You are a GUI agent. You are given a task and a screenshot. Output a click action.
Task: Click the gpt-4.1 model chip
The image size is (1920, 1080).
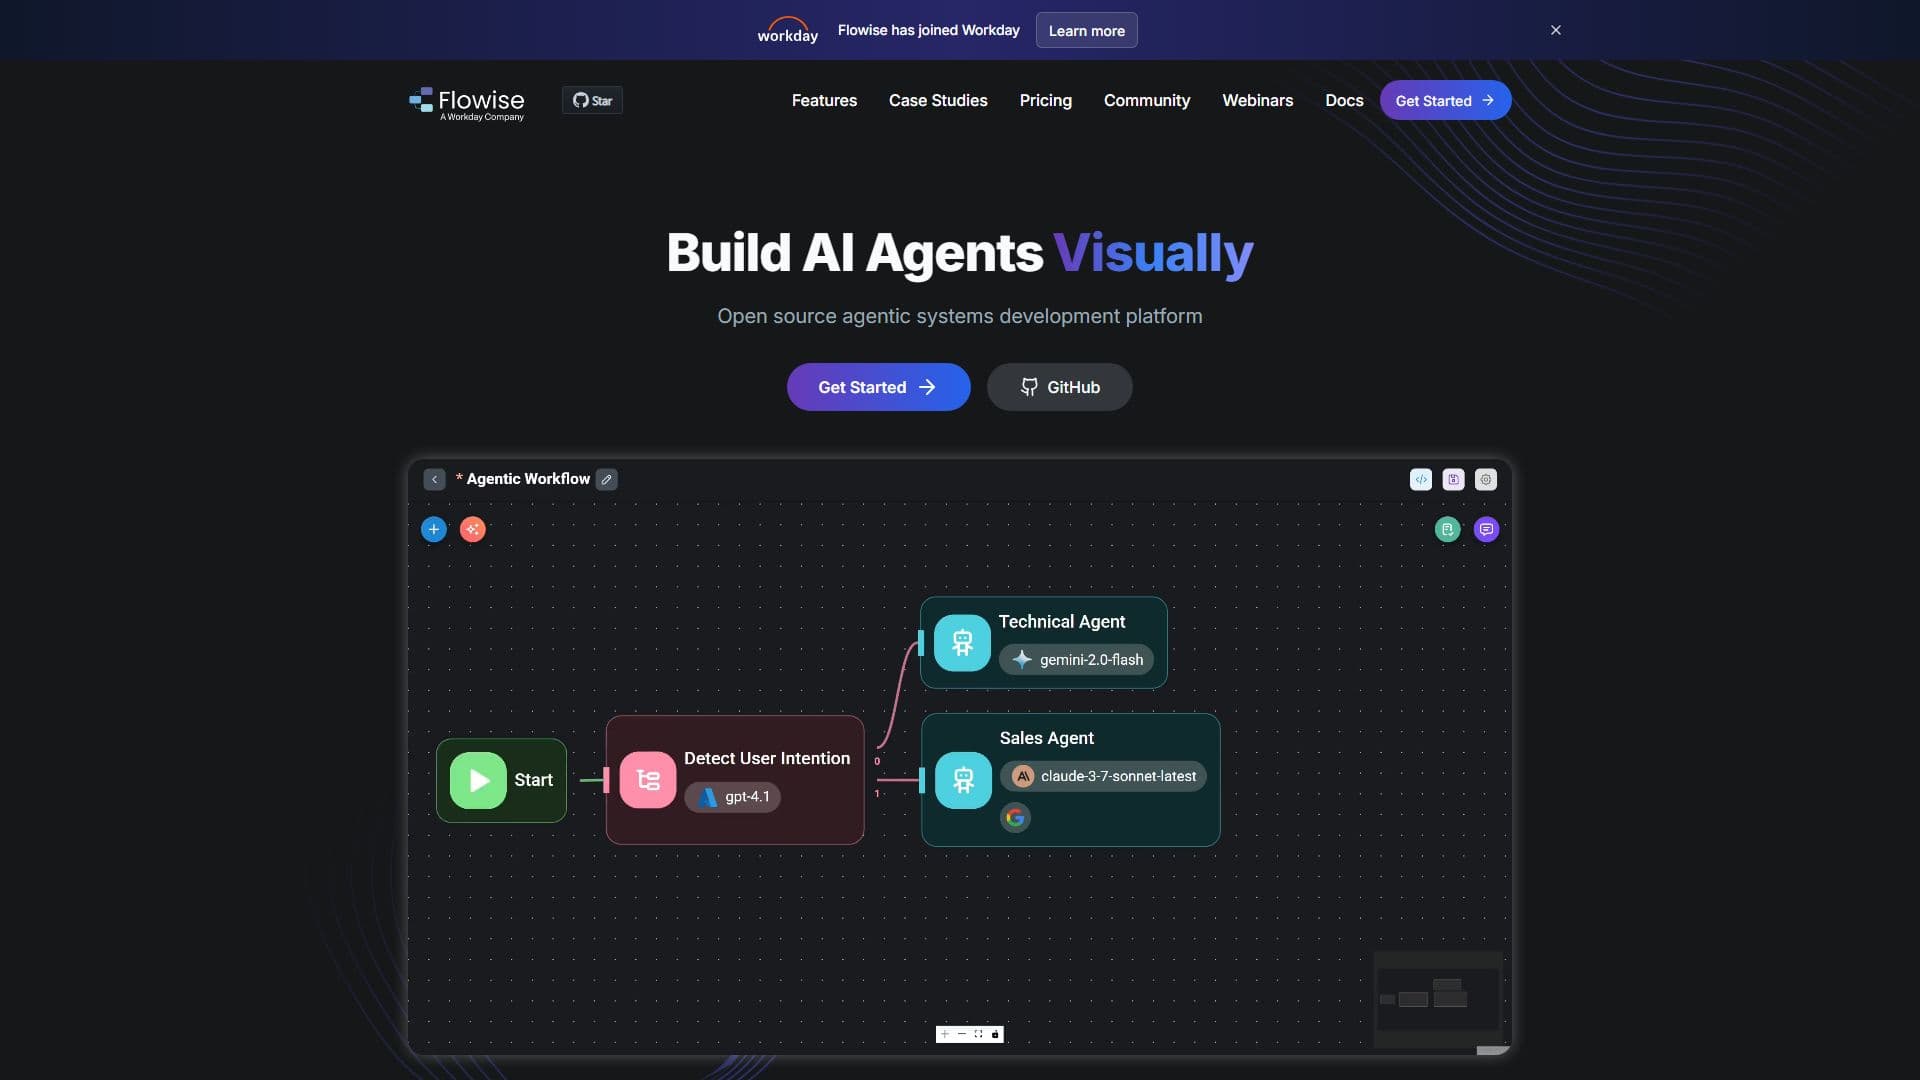[733, 797]
